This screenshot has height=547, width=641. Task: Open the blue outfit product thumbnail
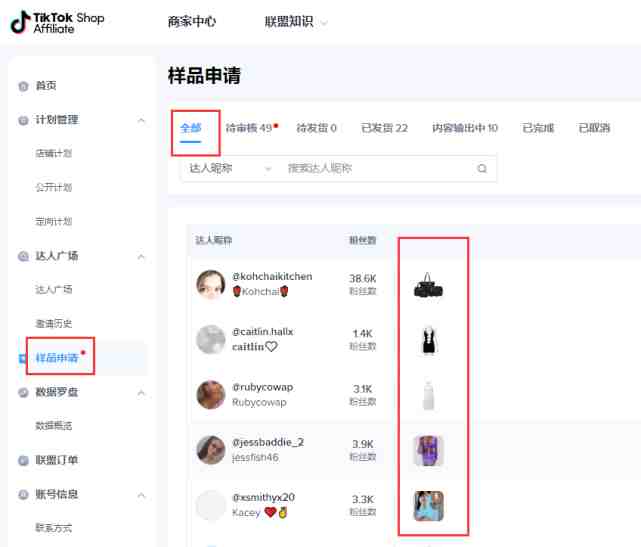click(x=428, y=506)
